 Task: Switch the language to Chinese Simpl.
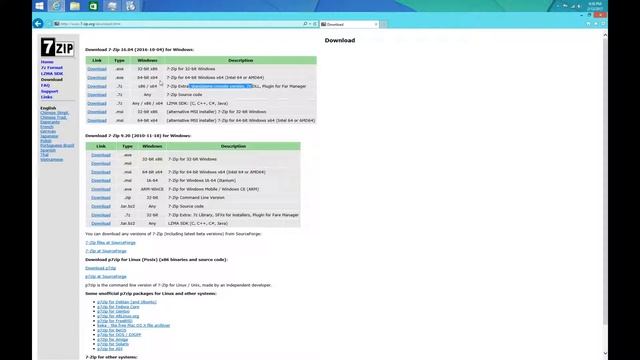[54, 113]
